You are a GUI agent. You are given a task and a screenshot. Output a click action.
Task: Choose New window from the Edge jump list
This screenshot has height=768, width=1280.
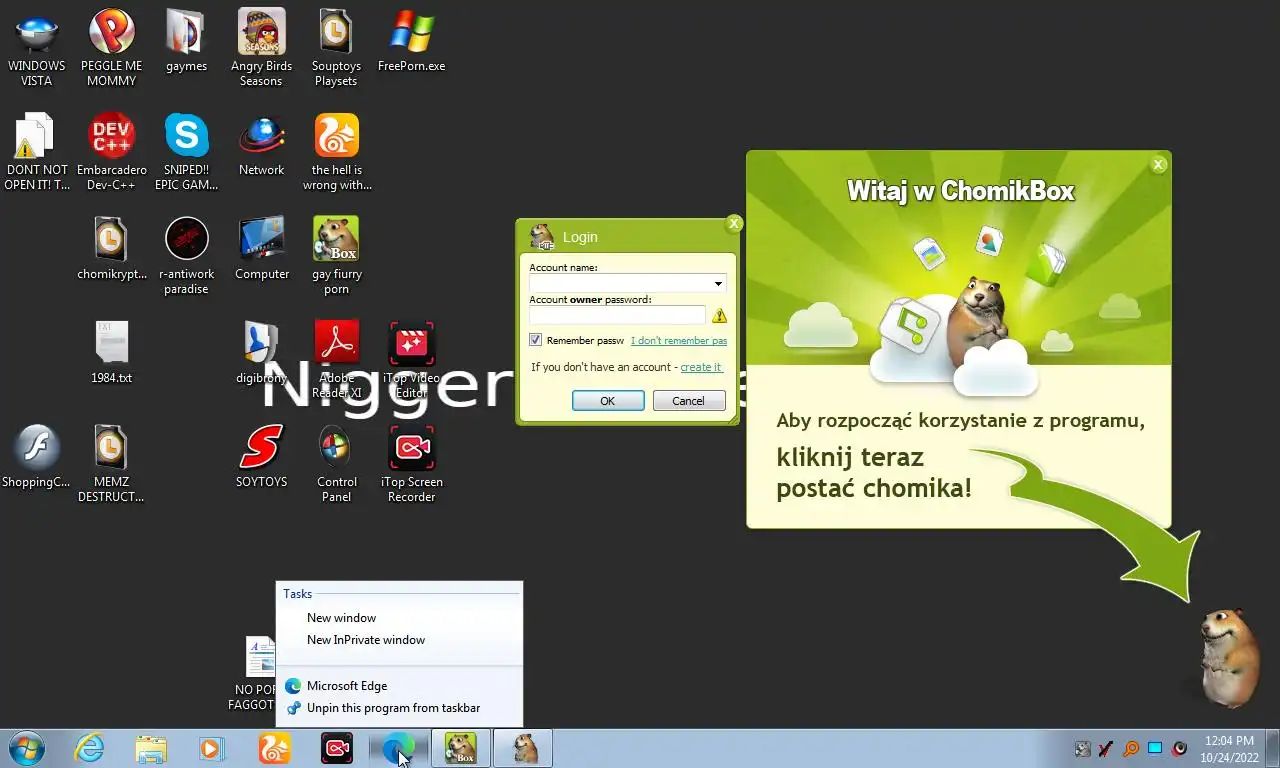(399, 618)
